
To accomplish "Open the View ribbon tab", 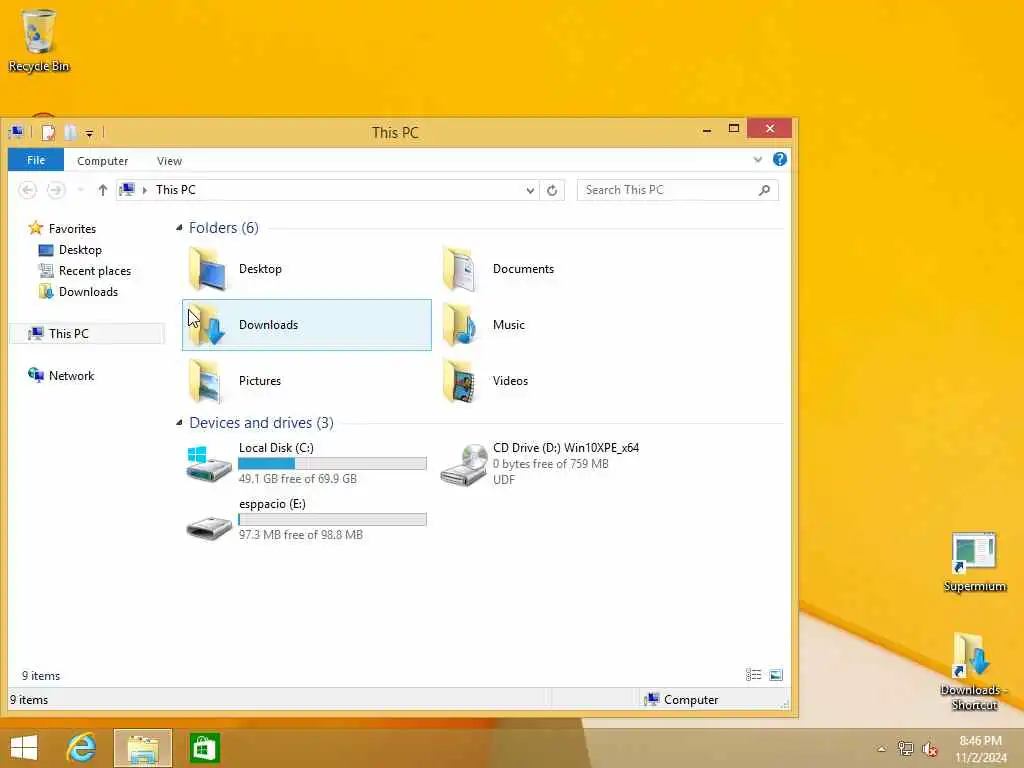I will [x=169, y=161].
